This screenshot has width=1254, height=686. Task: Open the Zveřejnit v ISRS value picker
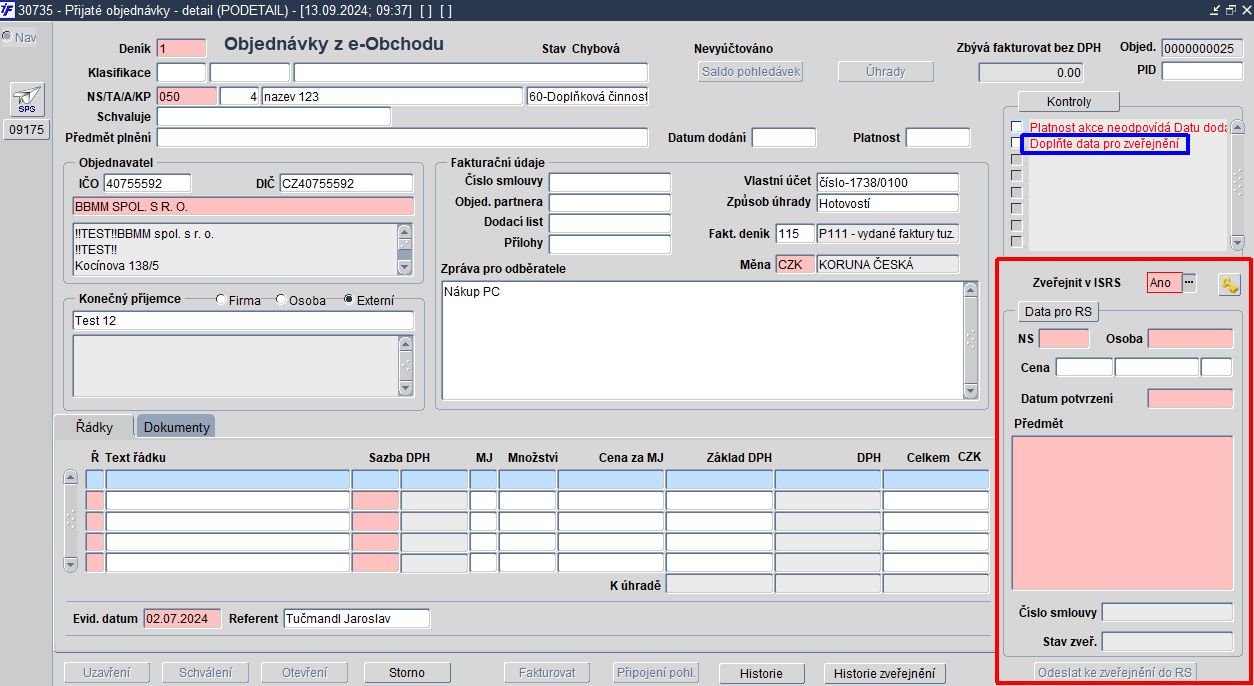[x=1189, y=283]
